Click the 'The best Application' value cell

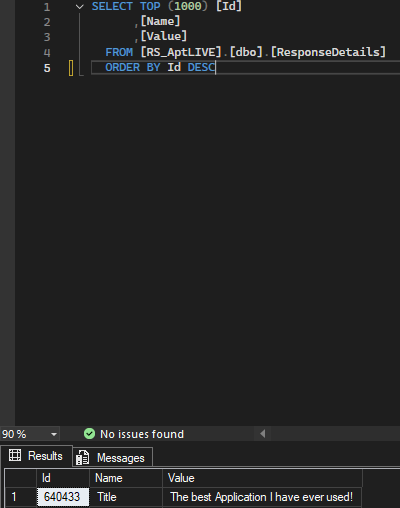click(262, 497)
